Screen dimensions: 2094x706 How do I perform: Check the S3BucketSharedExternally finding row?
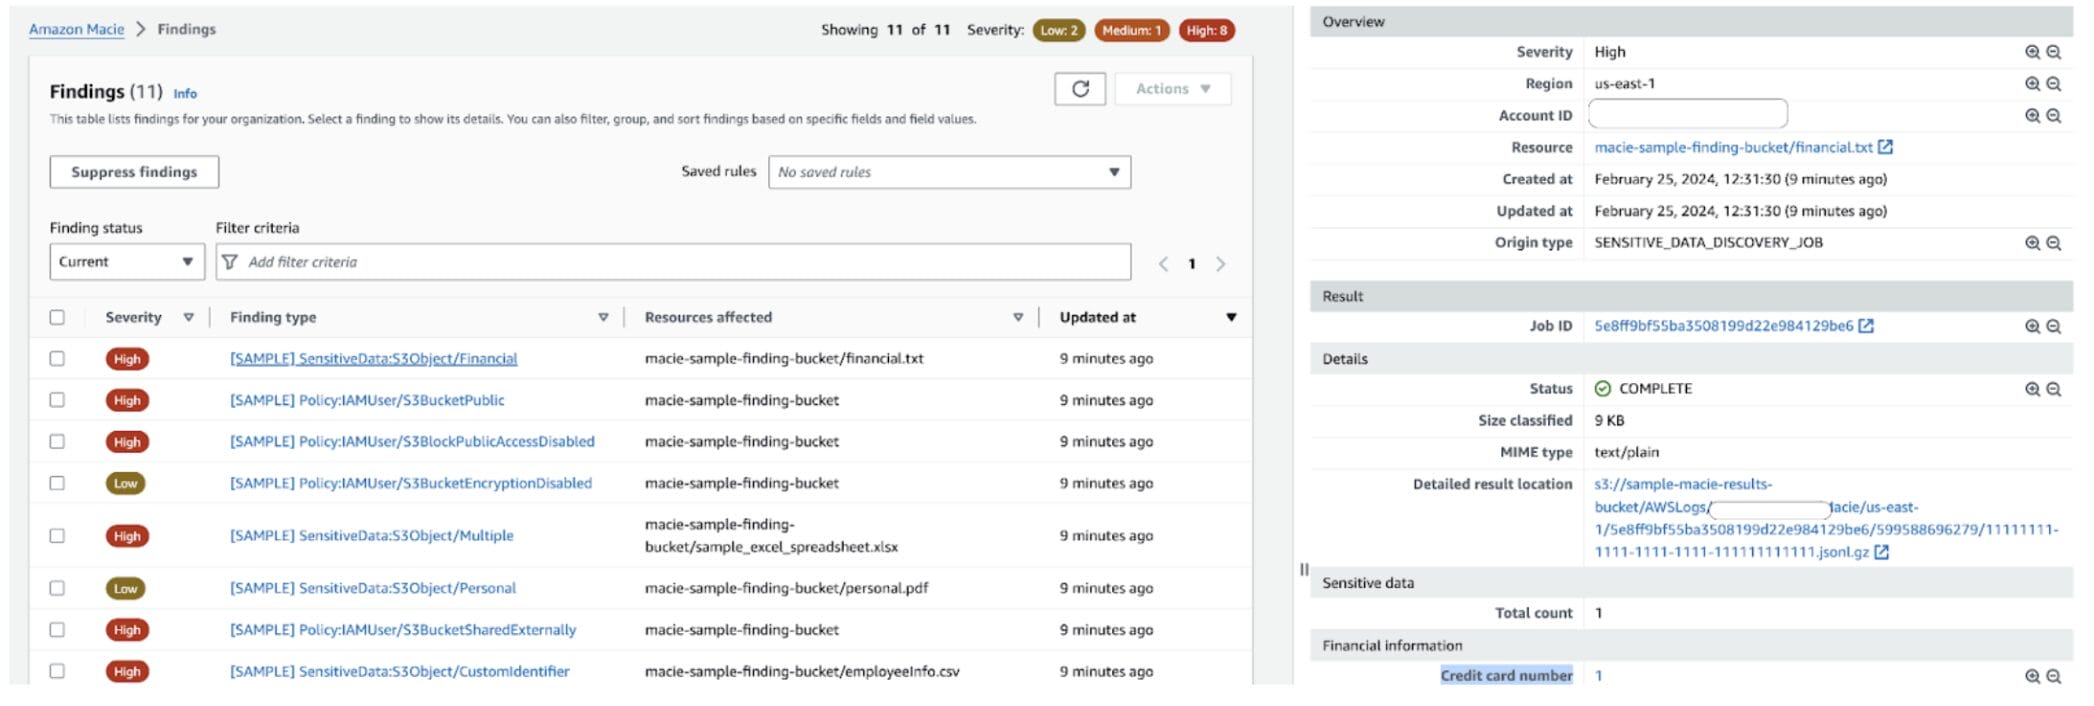coord(57,630)
